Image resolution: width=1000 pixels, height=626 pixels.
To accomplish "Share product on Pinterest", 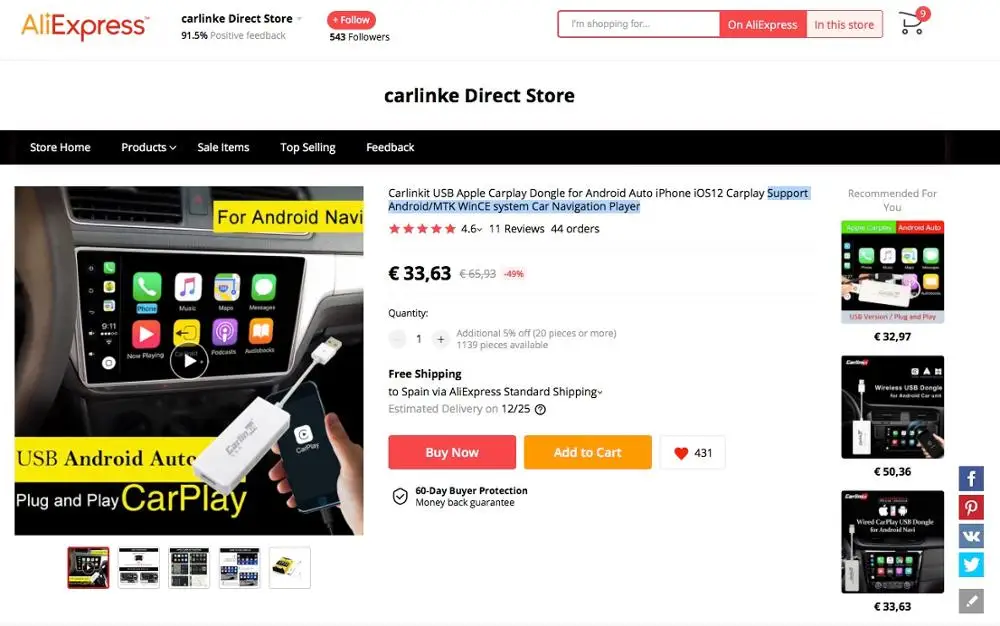I will coord(971,507).
